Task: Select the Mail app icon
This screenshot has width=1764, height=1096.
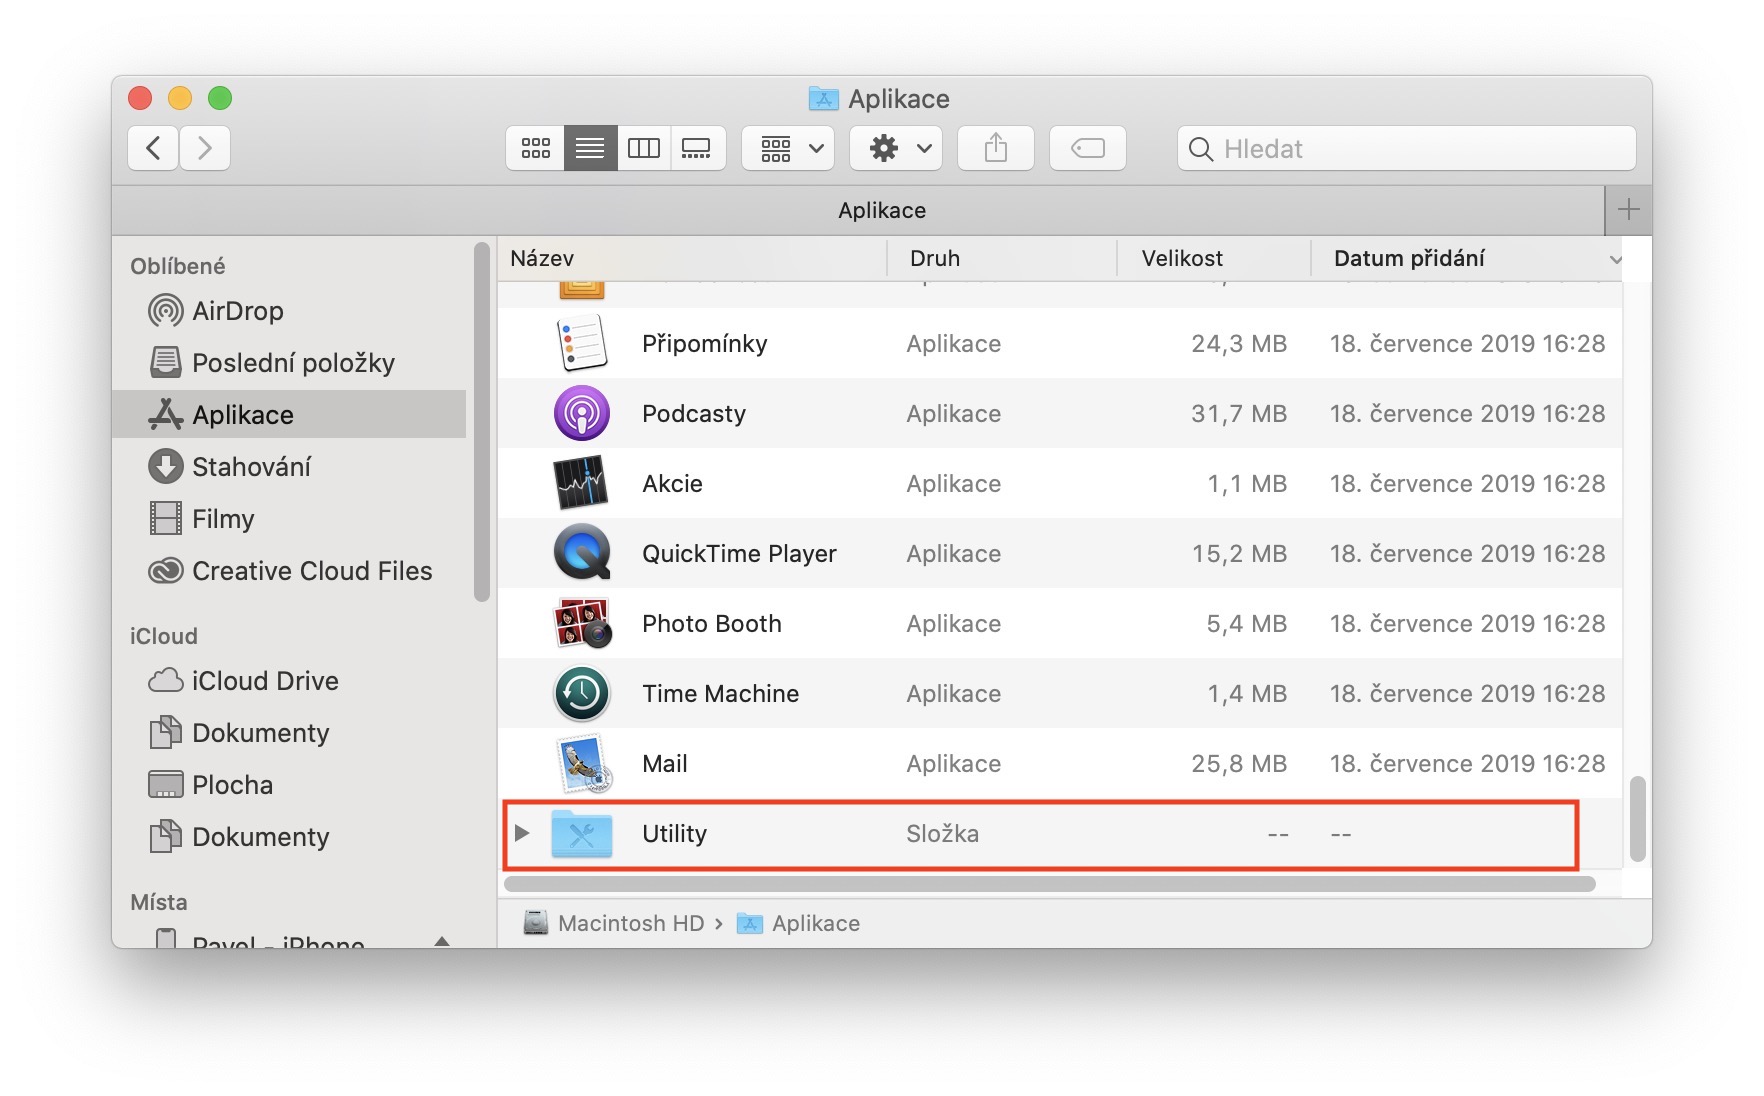Action: [582, 763]
